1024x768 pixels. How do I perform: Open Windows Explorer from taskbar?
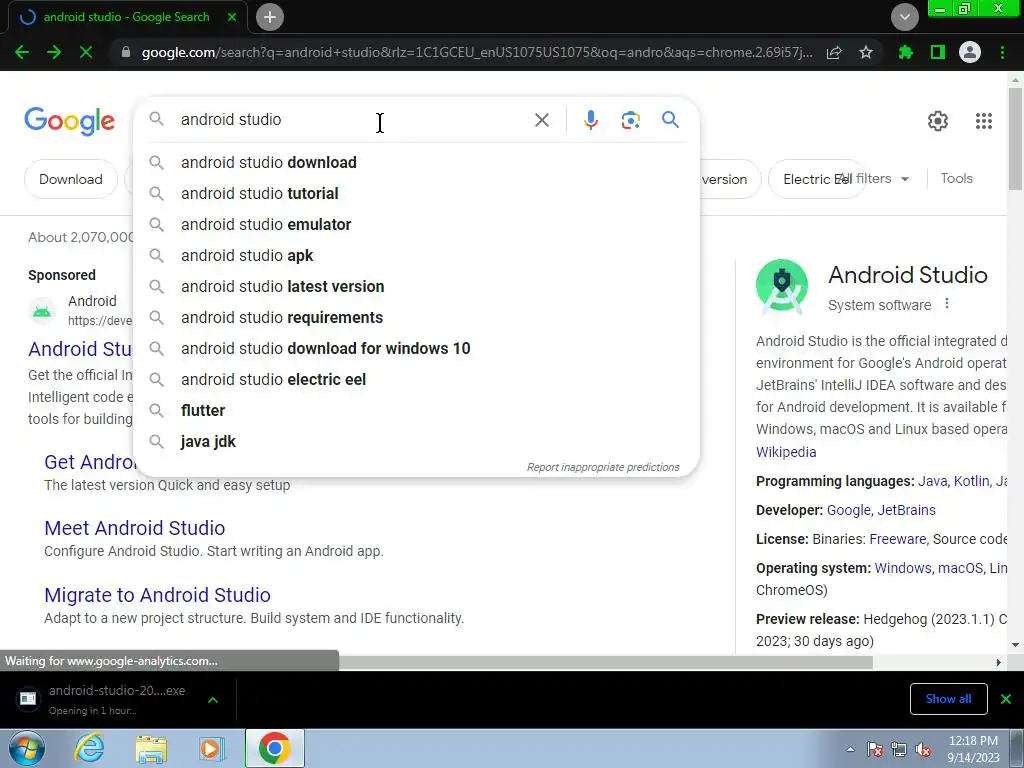151,748
